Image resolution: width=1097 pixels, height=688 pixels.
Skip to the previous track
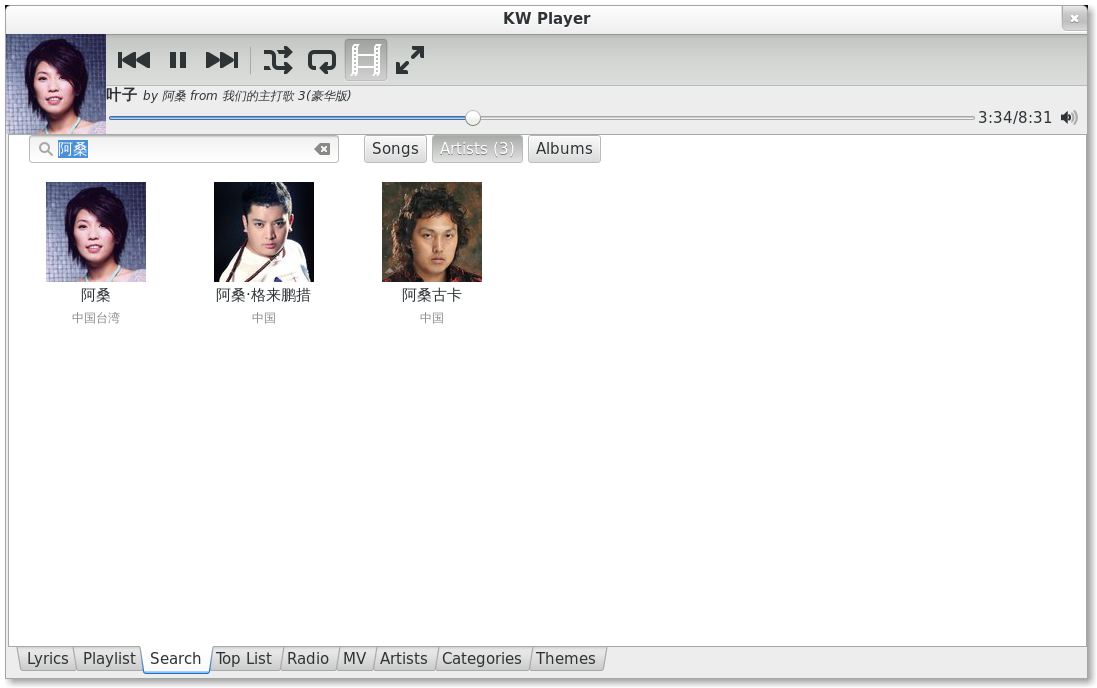coord(134,60)
